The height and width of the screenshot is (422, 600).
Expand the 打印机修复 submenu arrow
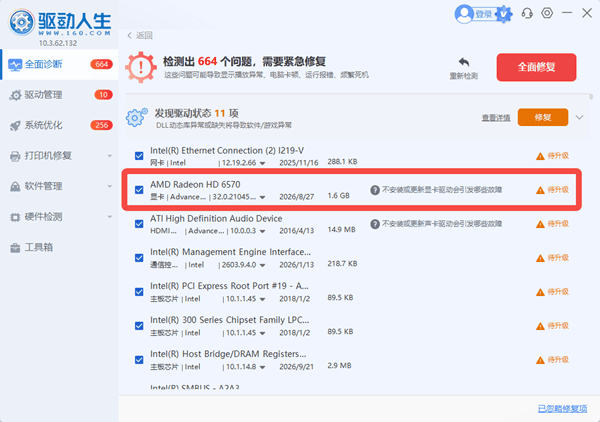110,156
